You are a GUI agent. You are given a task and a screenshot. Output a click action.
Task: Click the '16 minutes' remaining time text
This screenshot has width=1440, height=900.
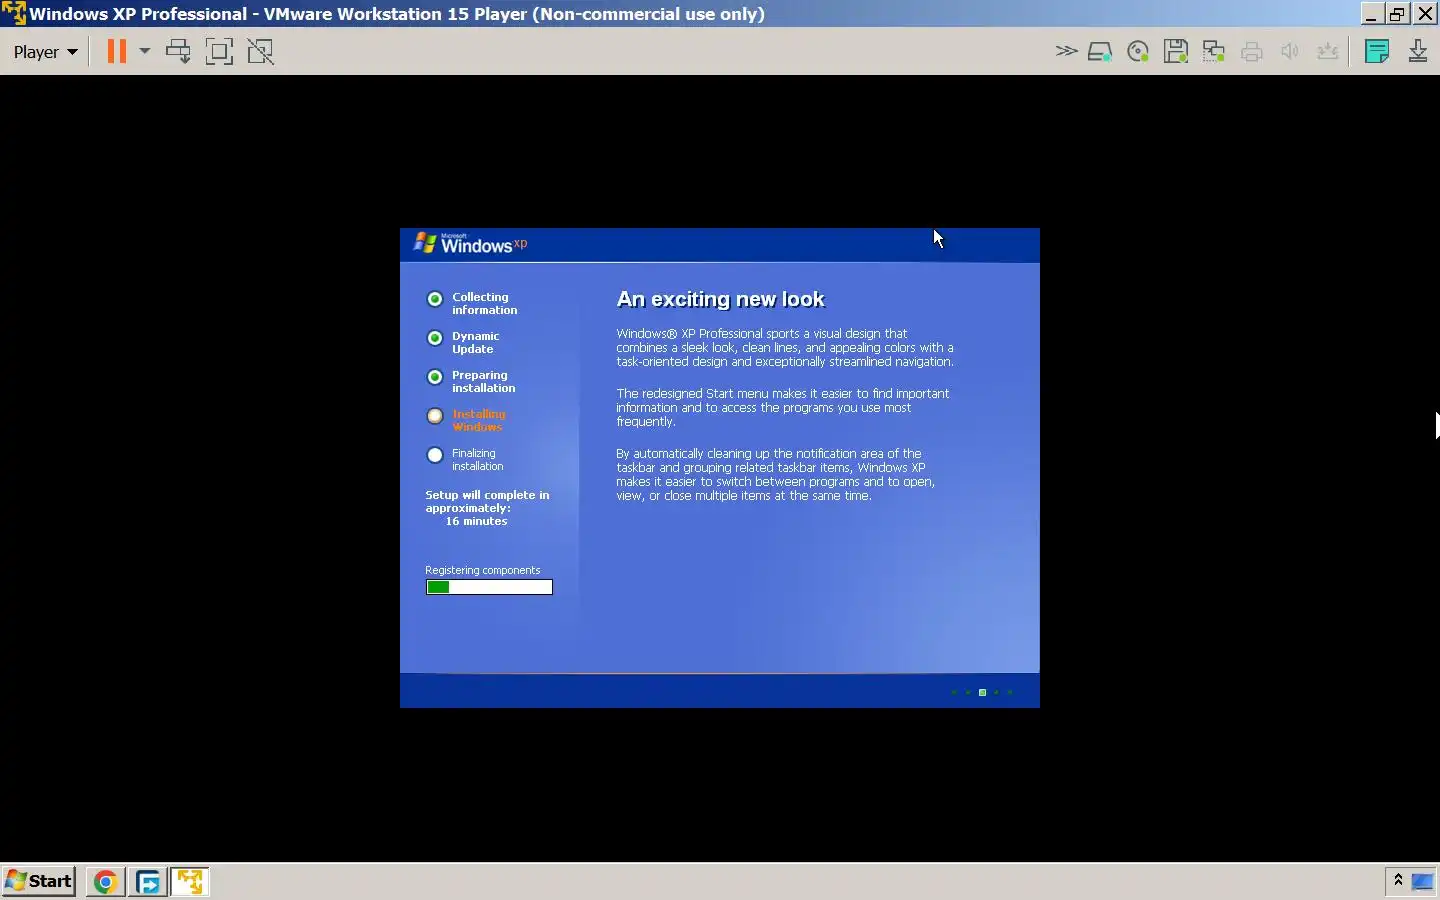click(476, 521)
